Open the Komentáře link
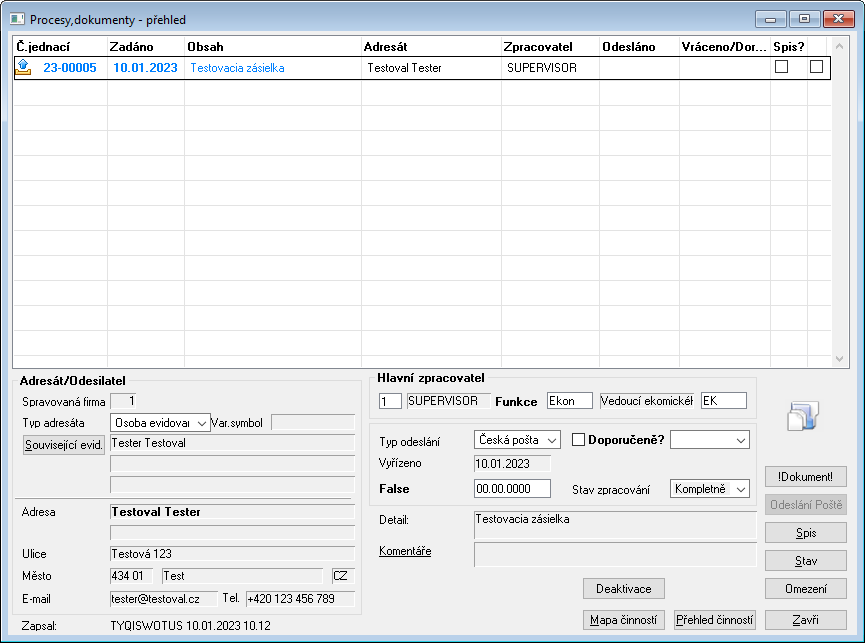Viewport: 865px width, 643px height. 405,551
